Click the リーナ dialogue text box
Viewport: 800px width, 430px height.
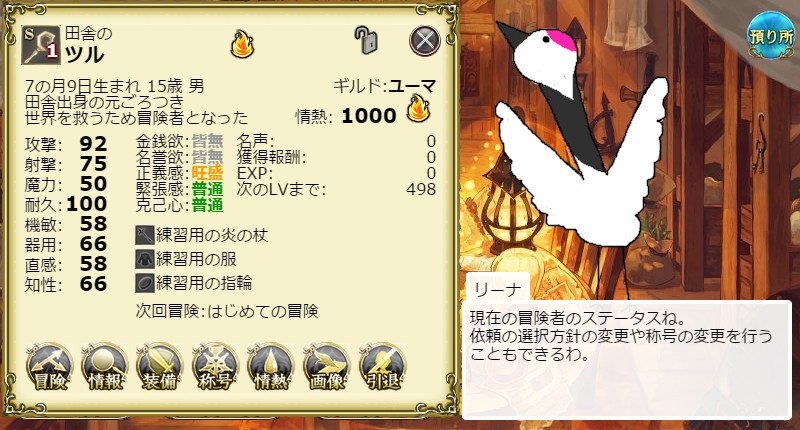pyautogui.click(x=627, y=360)
